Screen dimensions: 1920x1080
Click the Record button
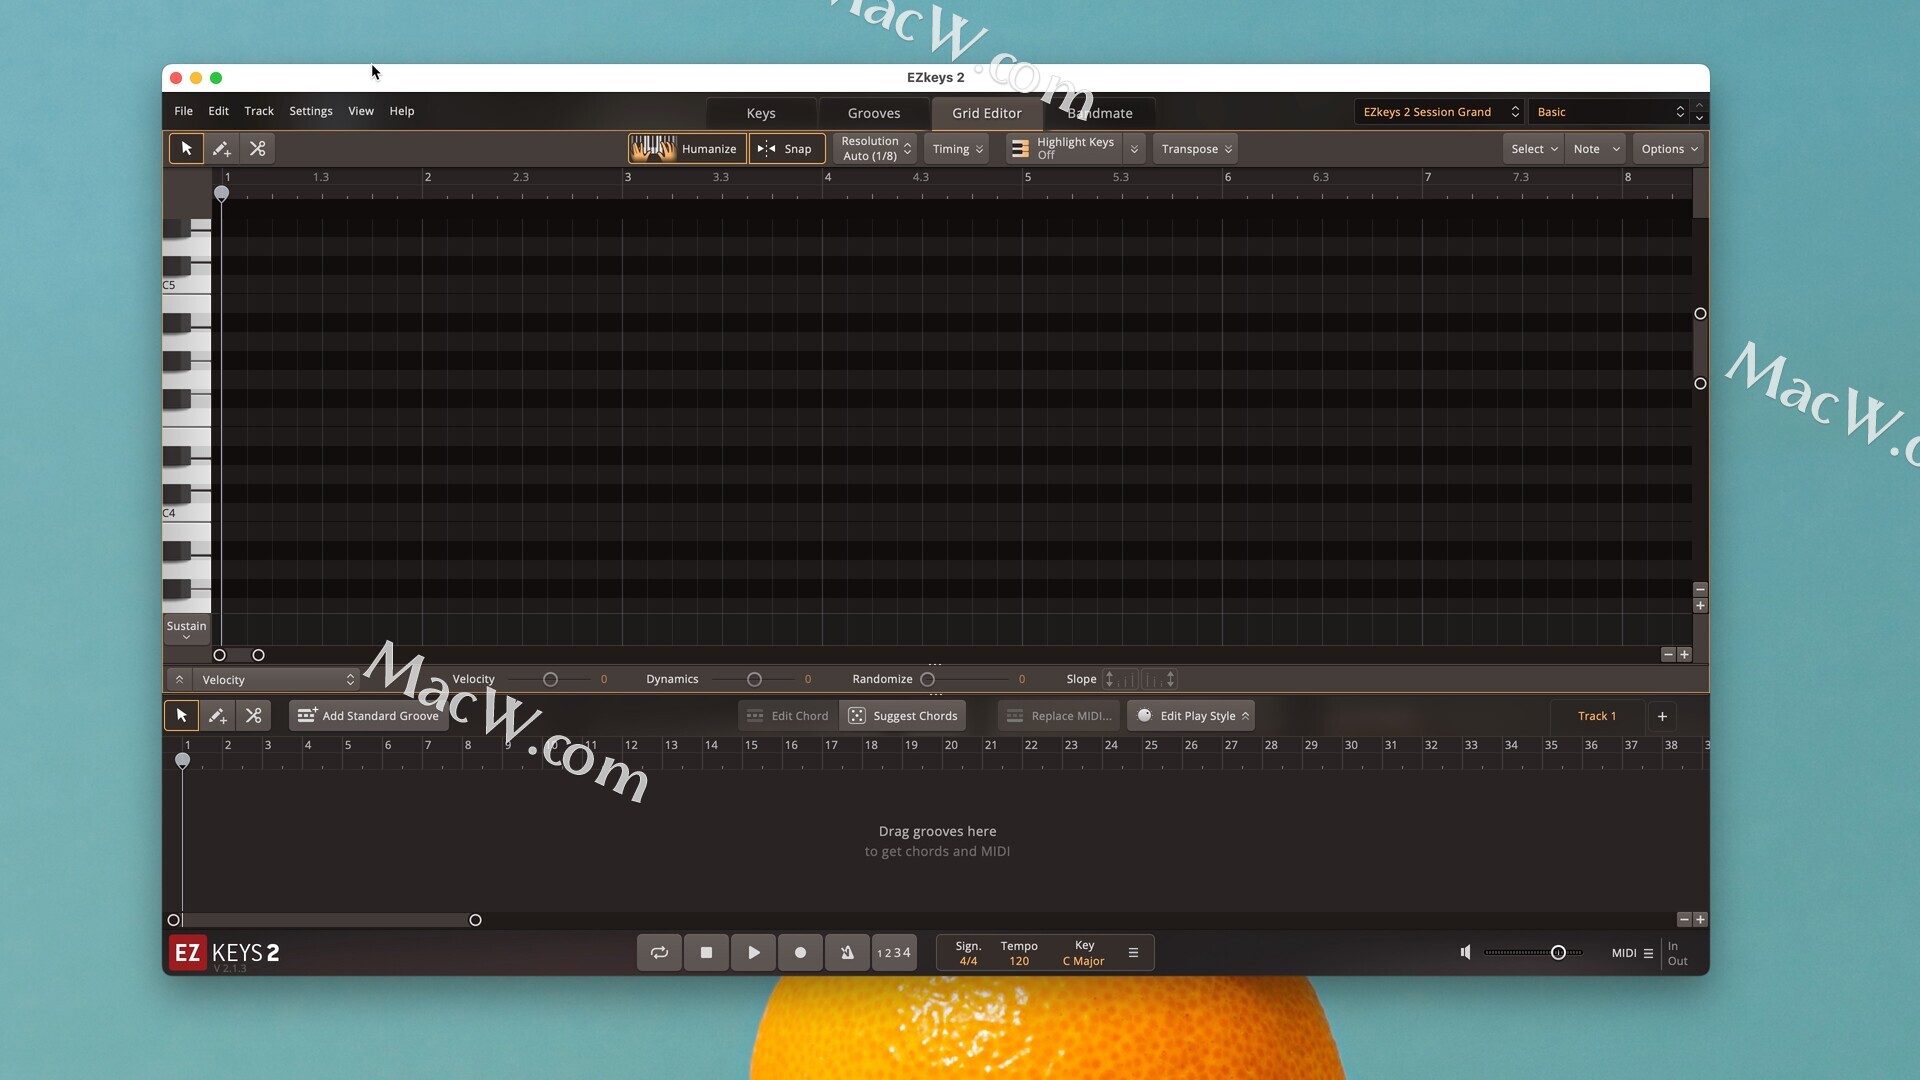pos(800,953)
